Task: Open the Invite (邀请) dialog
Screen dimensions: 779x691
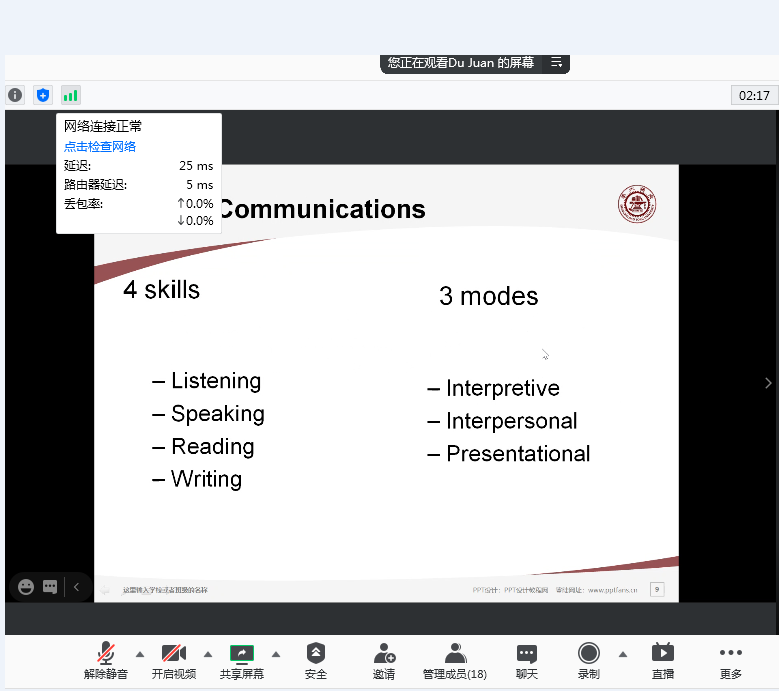Action: point(384,661)
